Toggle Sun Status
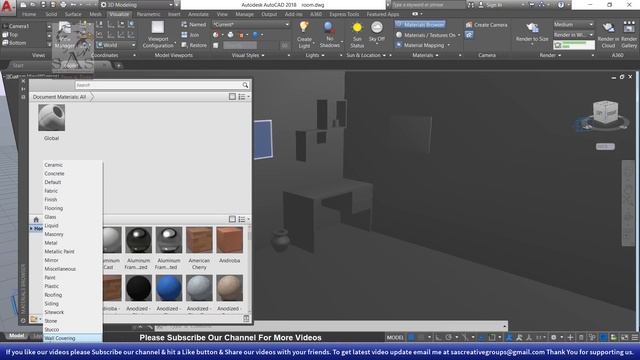This screenshot has width=640, height=360. pyautogui.click(x=357, y=35)
